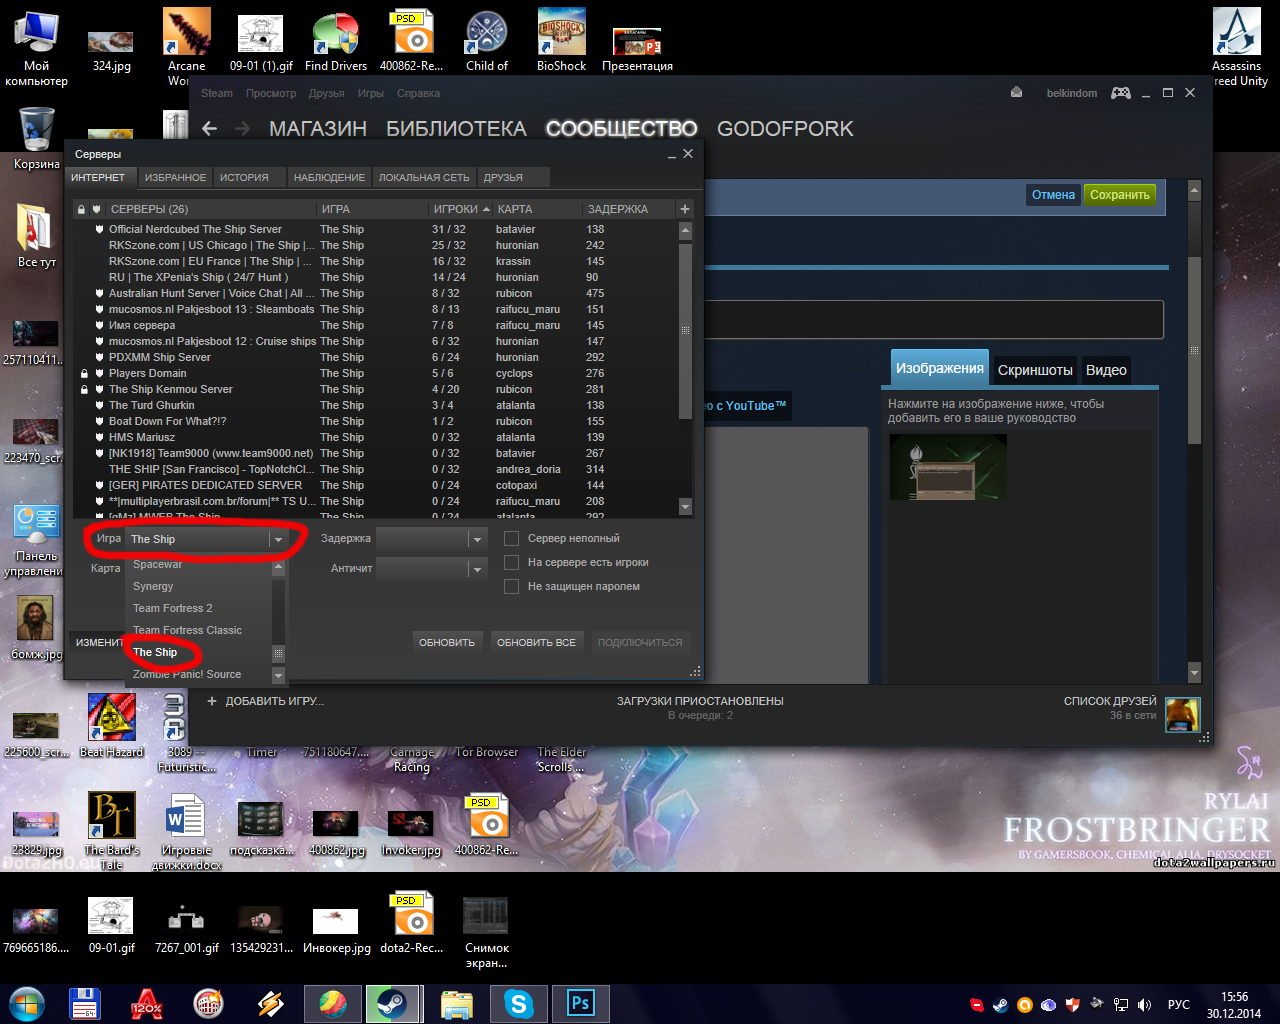Viewport: 1280px width, 1024px height.
Task: Open the Игра game filter dropdown
Action: 207,539
